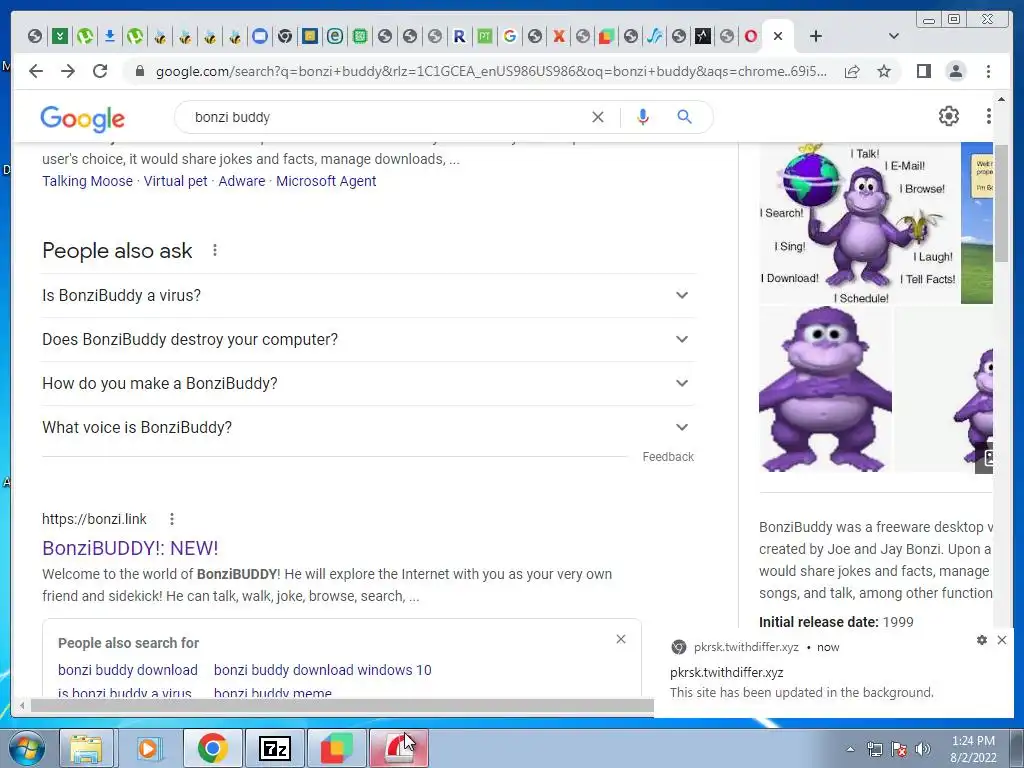Switch to the blue download arrow tab
Image resolution: width=1024 pixels, height=768 pixels.
pos(110,36)
